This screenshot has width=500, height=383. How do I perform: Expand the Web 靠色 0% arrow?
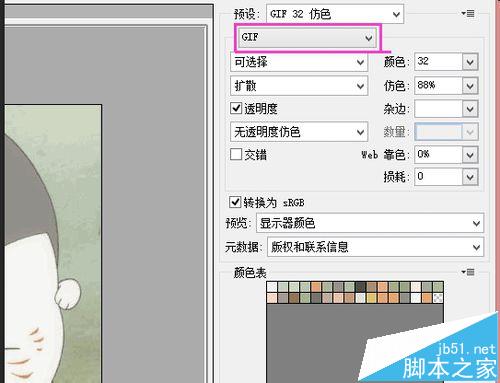click(470, 155)
